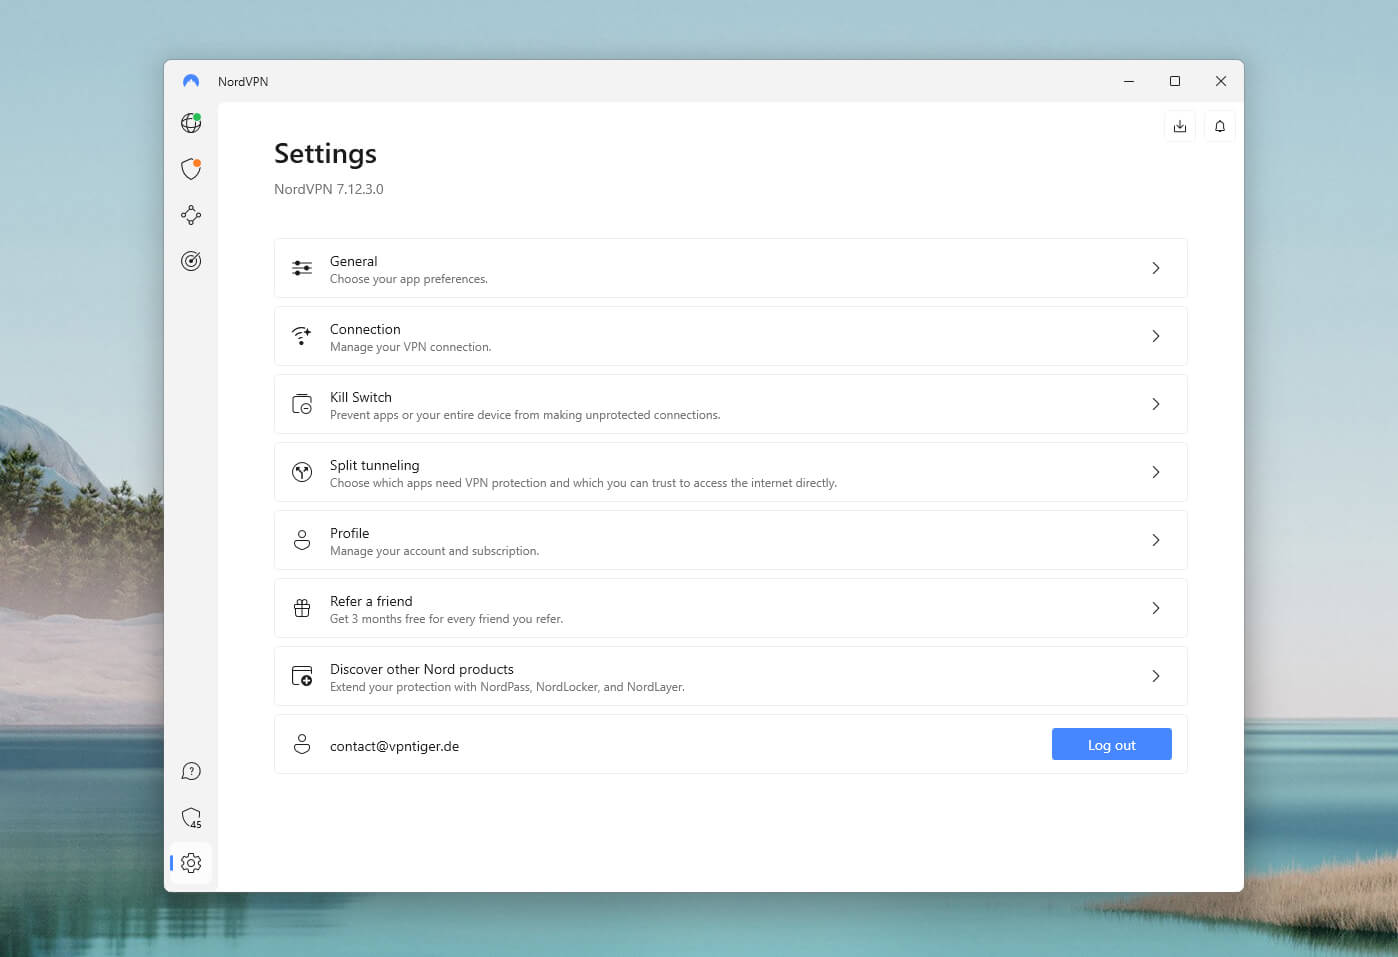Open Kill Switch settings label
1398x957 pixels.
click(x=361, y=397)
